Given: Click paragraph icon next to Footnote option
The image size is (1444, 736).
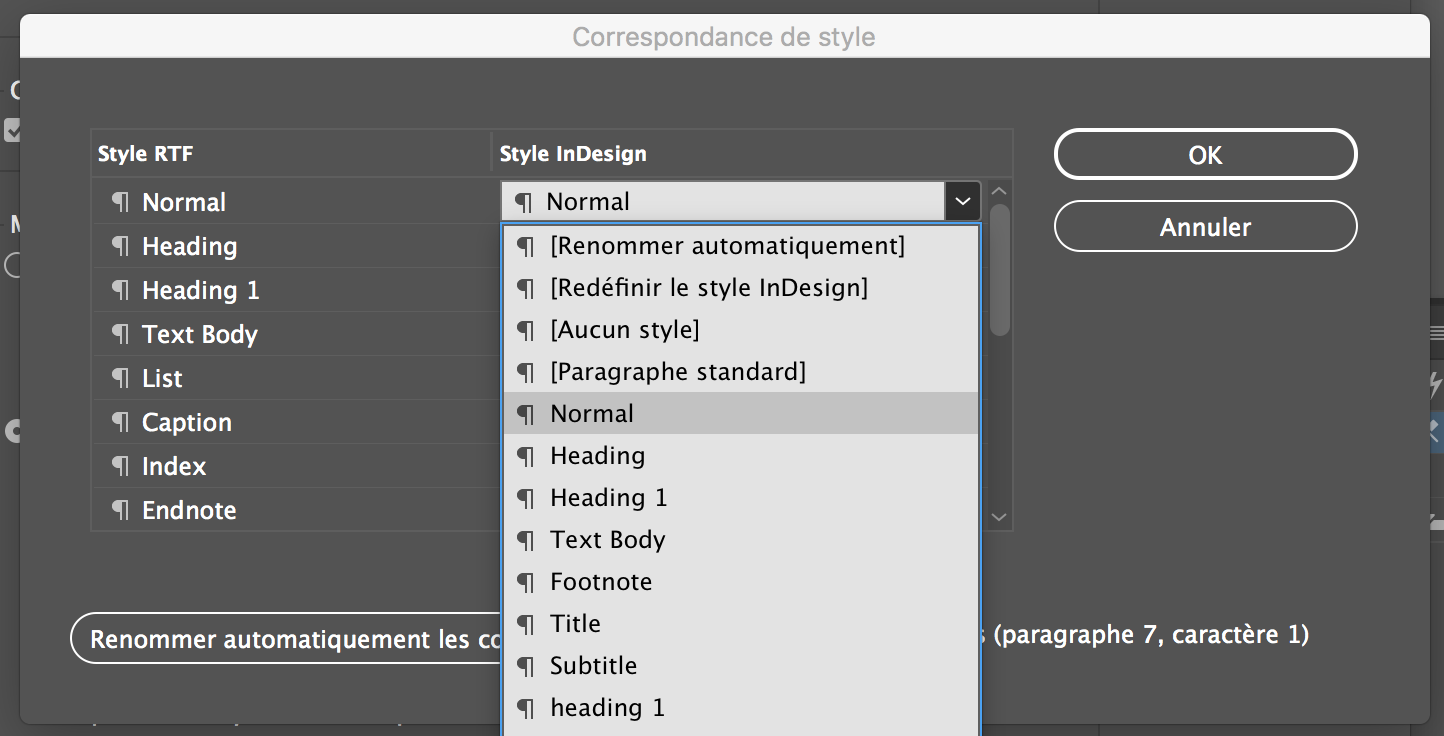Looking at the screenshot, I should (x=525, y=582).
